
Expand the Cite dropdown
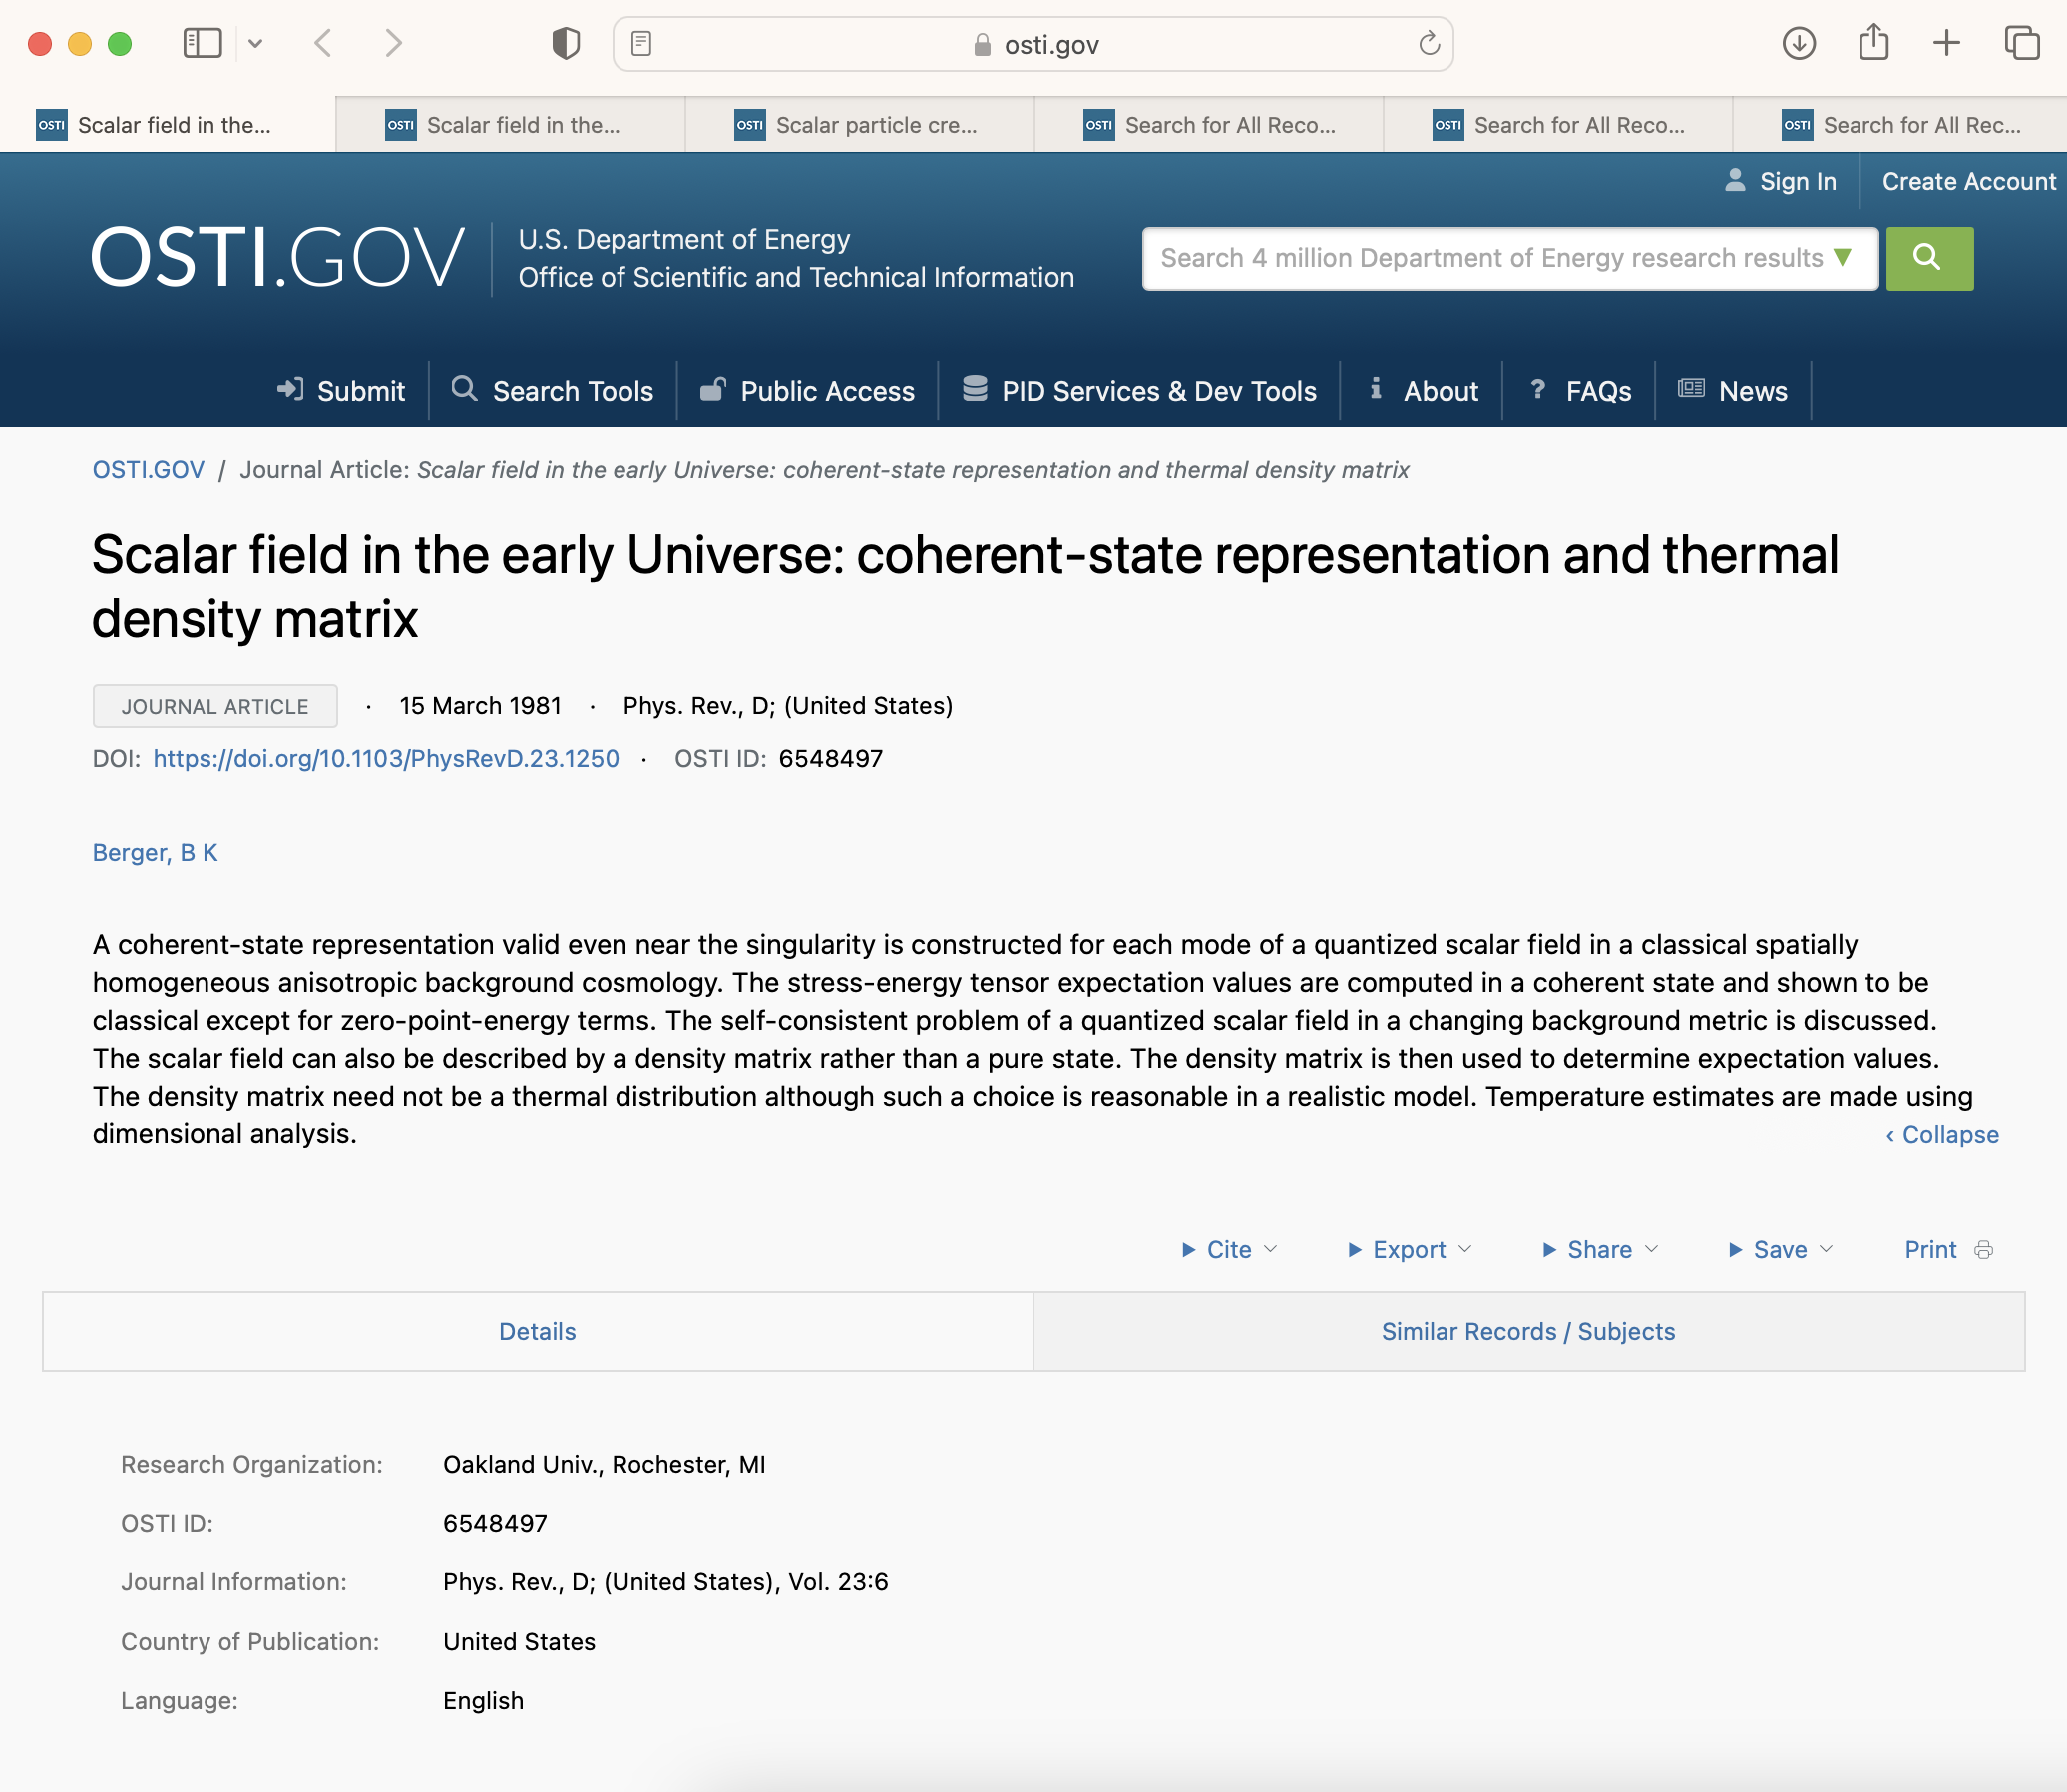(1229, 1250)
